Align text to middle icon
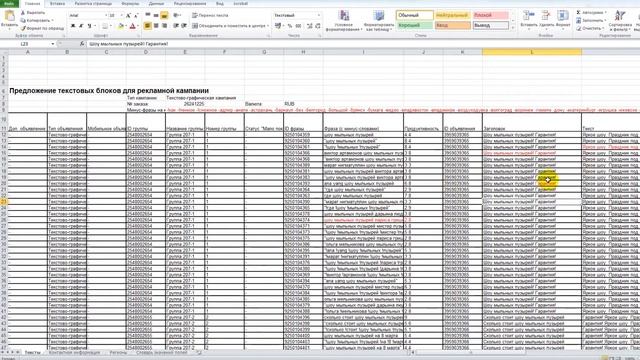Viewport: 640px width, 360px height. click(156, 16)
